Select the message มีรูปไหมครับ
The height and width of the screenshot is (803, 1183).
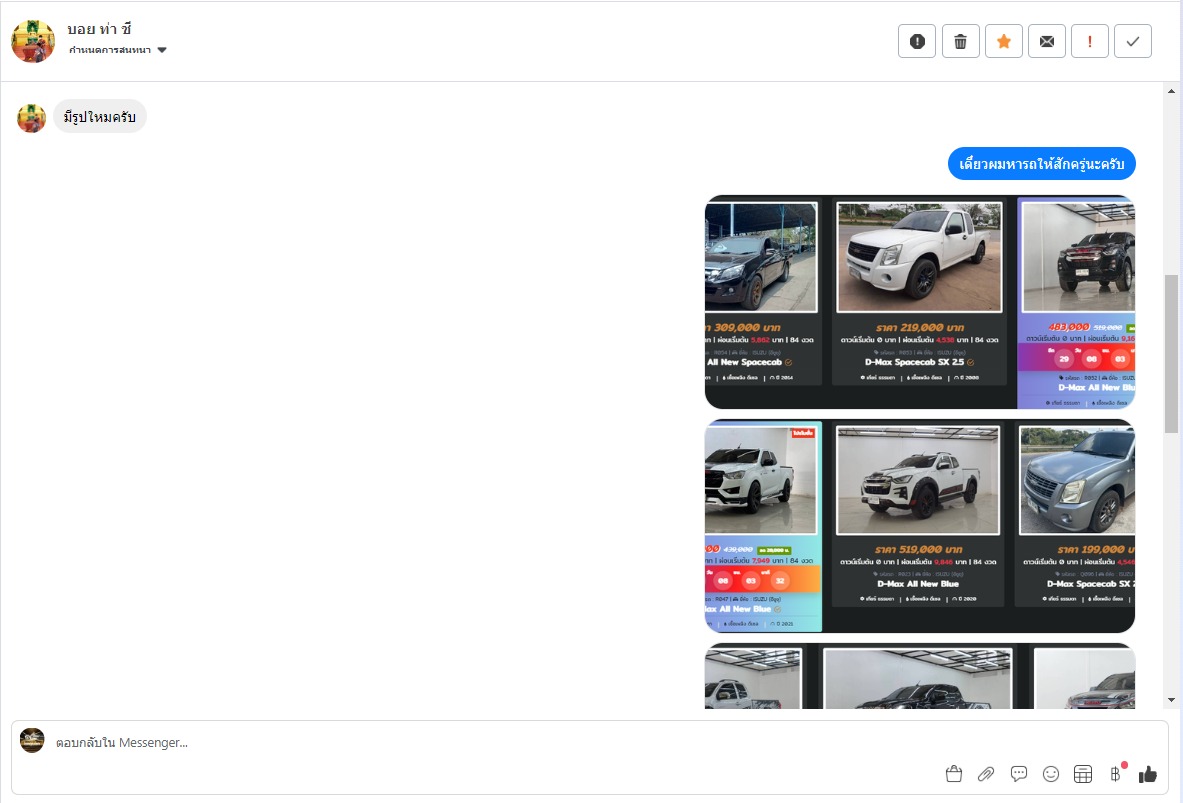click(100, 117)
